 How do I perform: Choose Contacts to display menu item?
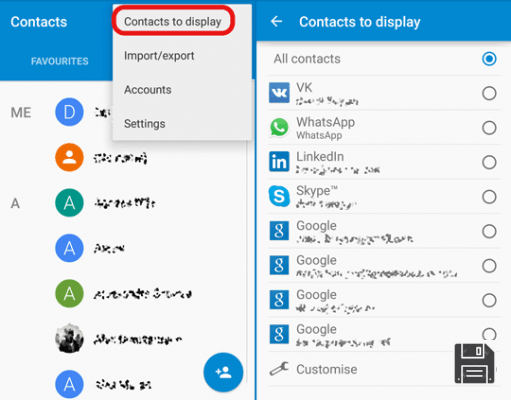point(173,22)
